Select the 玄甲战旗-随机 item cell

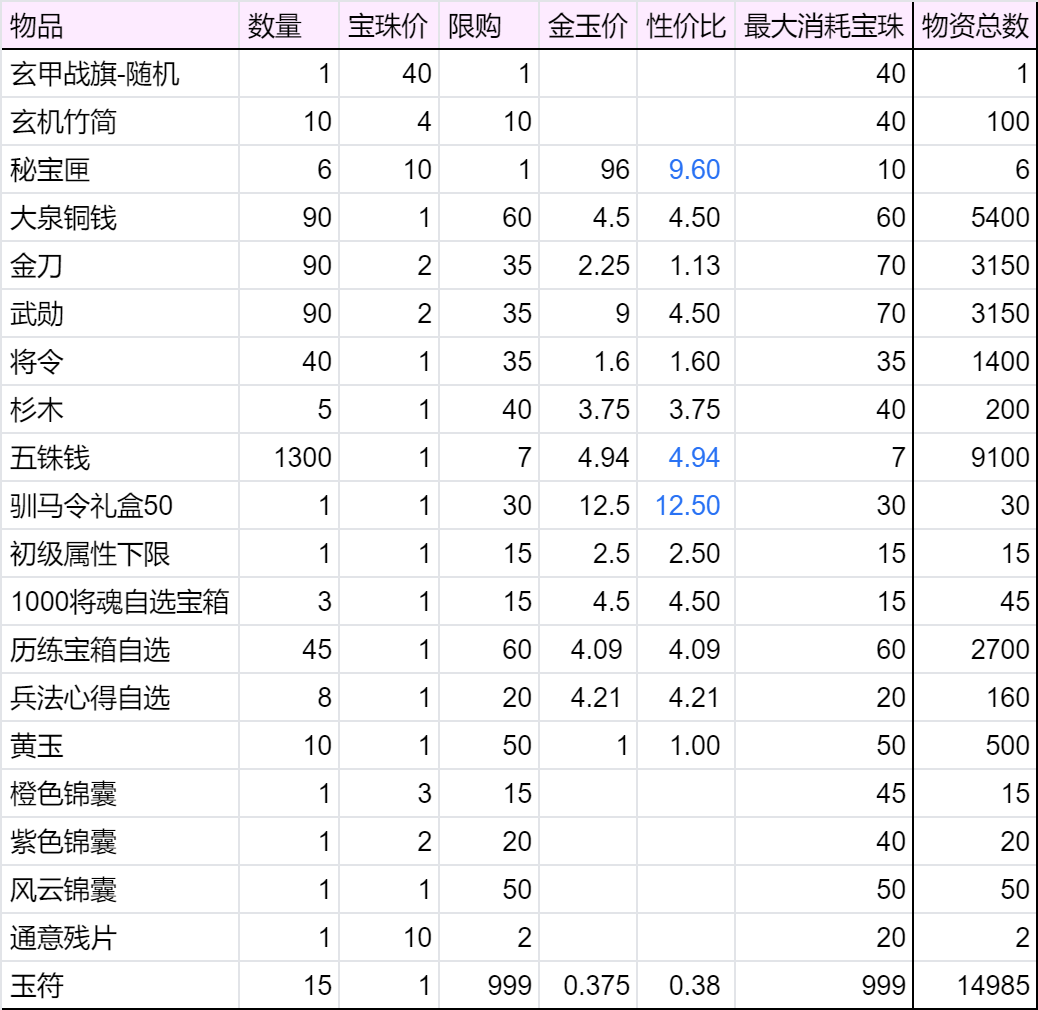(x=120, y=73)
